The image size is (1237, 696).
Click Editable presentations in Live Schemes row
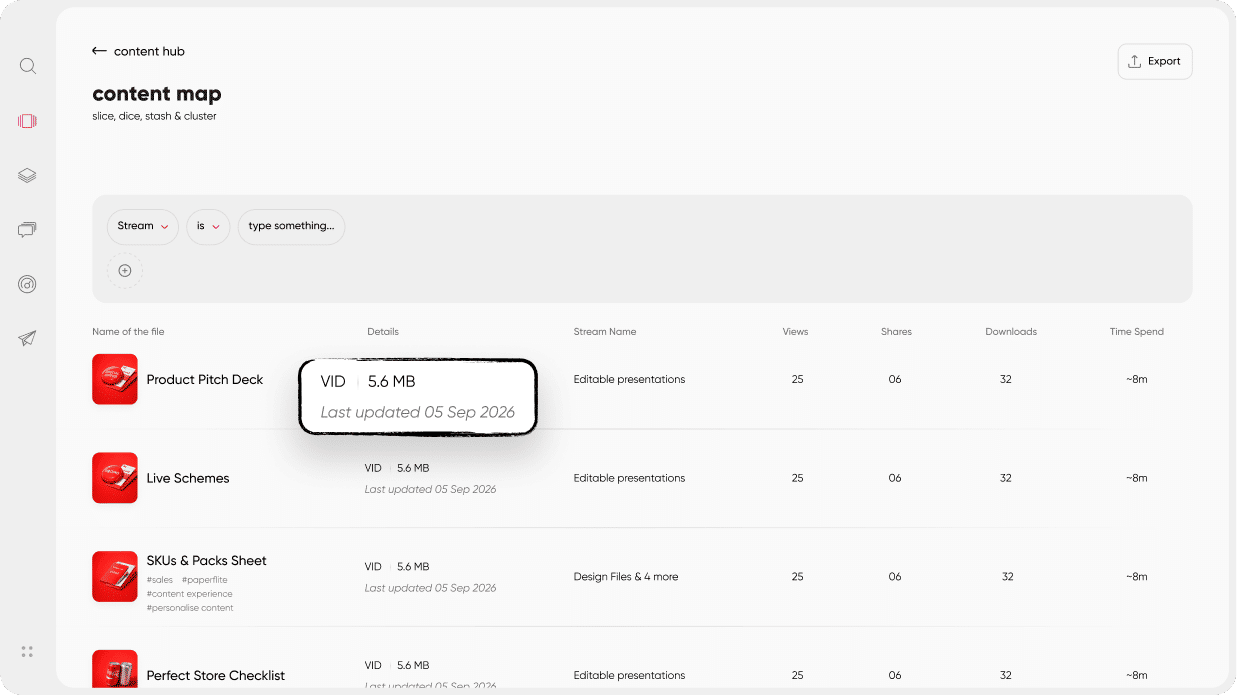tap(629, 478)
